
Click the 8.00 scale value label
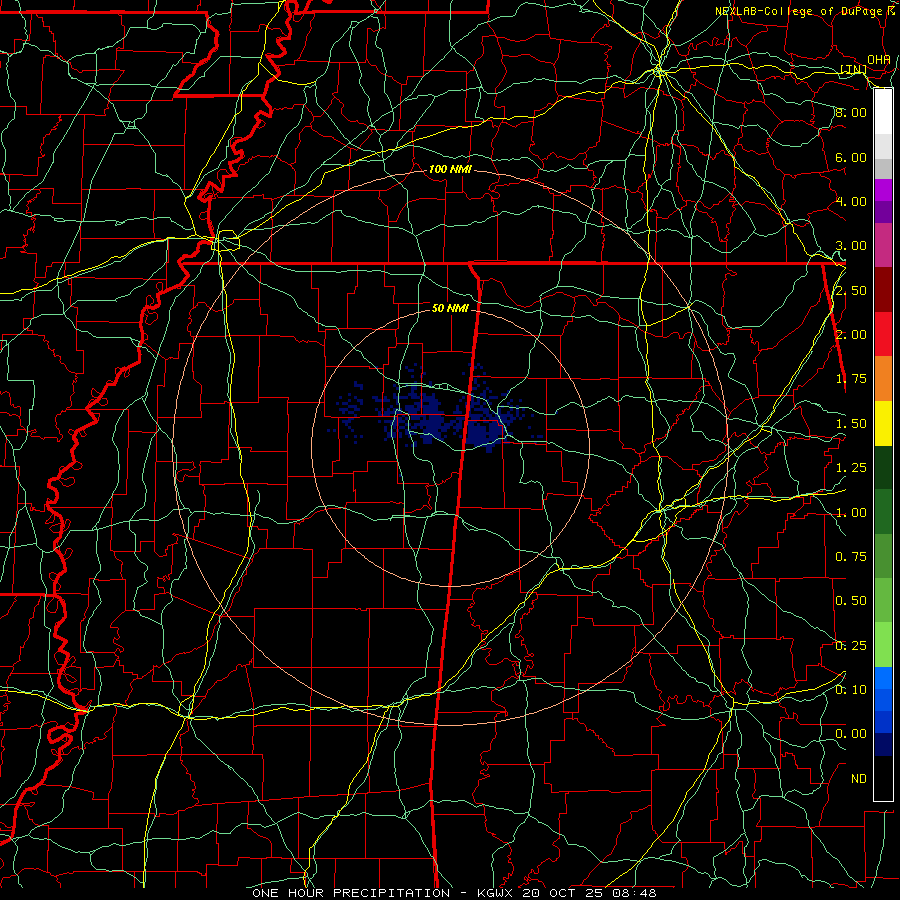pos(851,112)
